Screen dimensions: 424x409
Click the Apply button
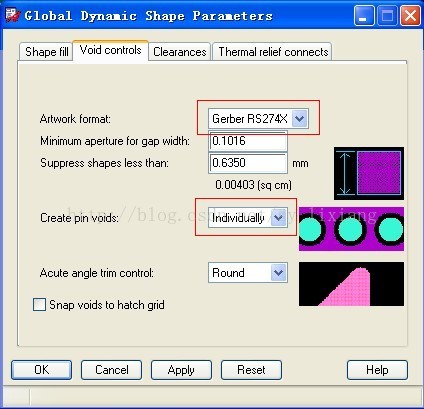click(181, 370)
